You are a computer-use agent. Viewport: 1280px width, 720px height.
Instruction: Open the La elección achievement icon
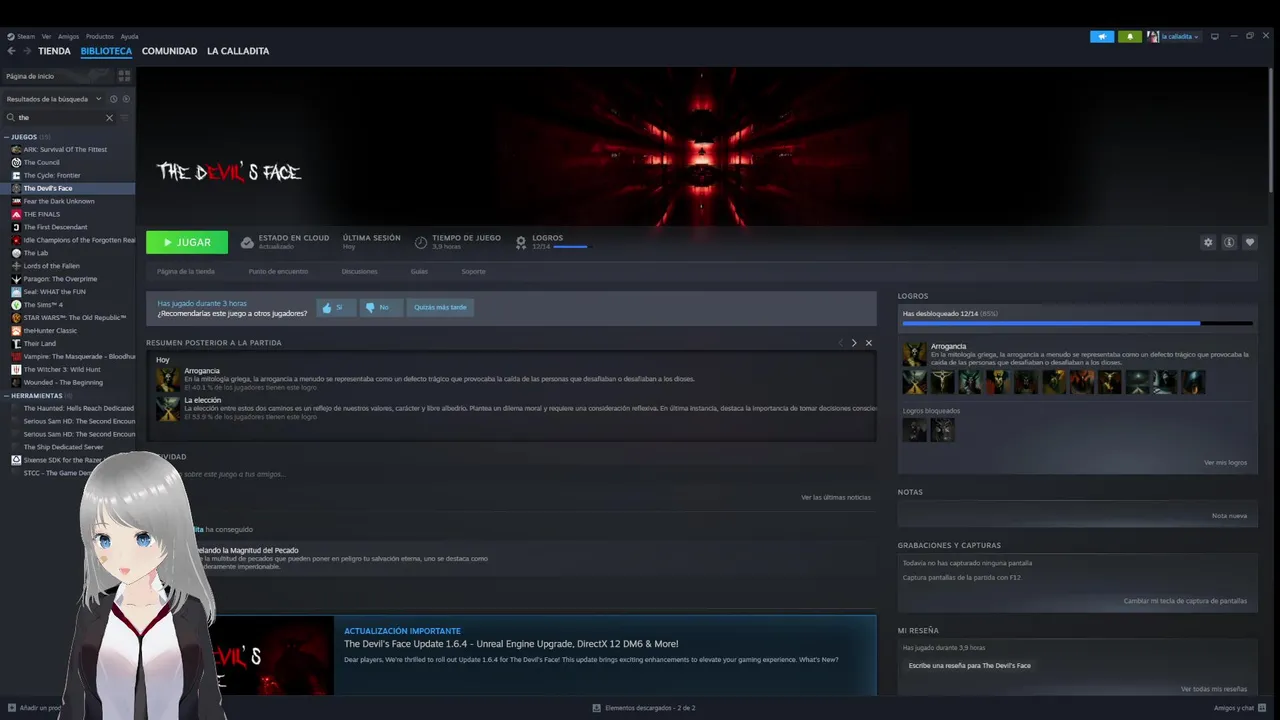tap(168, 408)
